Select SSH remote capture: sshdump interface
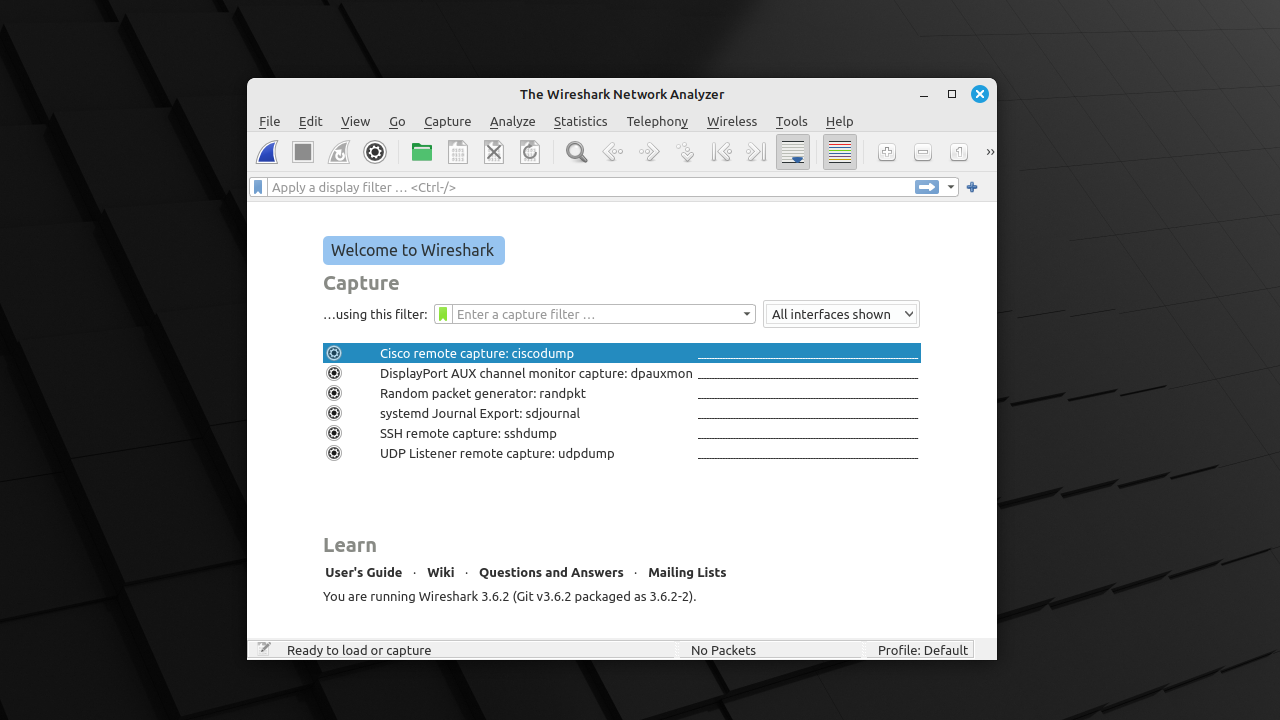 (468, 433)
